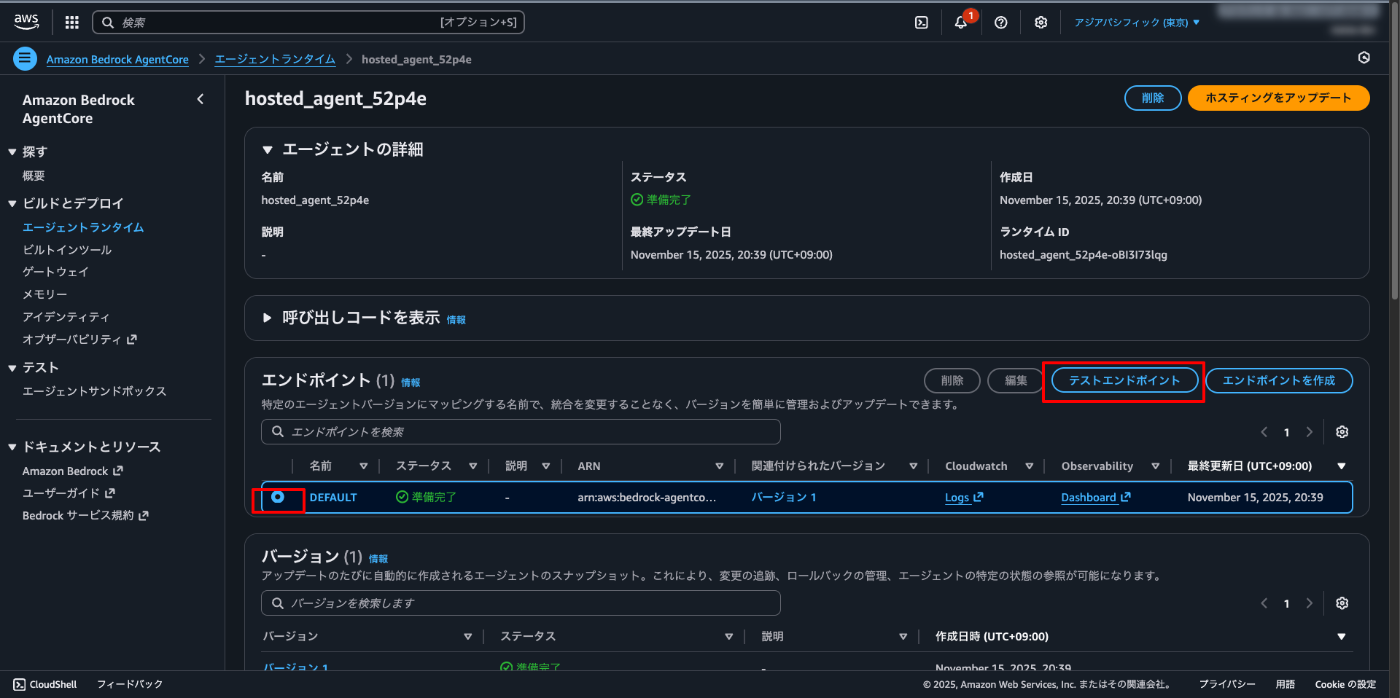1400x698 pixels.
Task: Open ビルトインツール in the side navigation
Action: (x=67, y=250)
